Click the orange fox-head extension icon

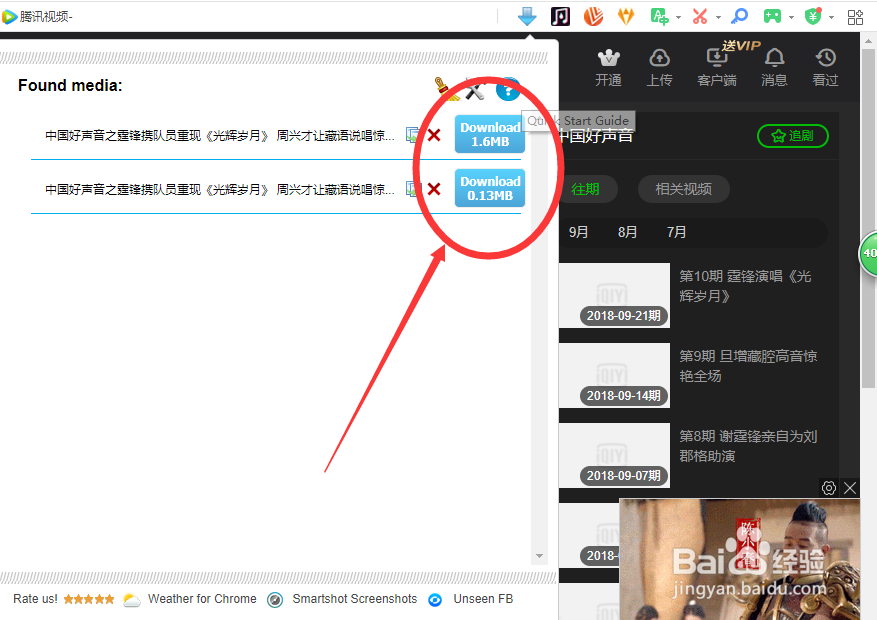pyautogui.click(x=626, y=17)
